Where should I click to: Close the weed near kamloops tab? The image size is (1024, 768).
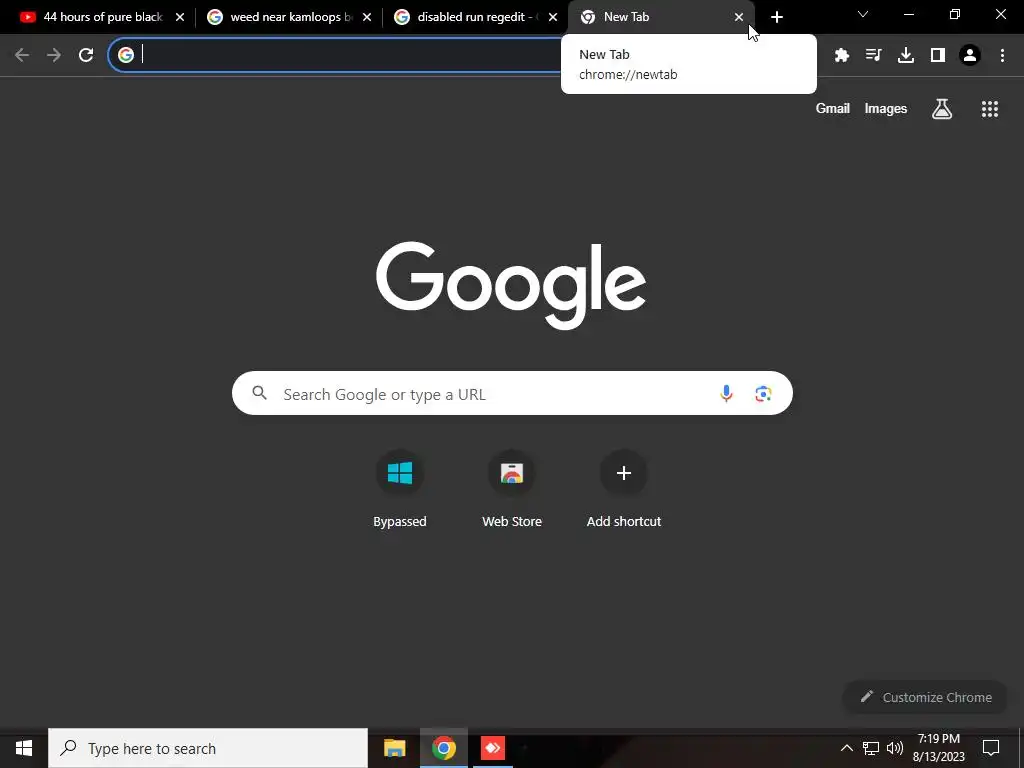(x=367, y=17)
